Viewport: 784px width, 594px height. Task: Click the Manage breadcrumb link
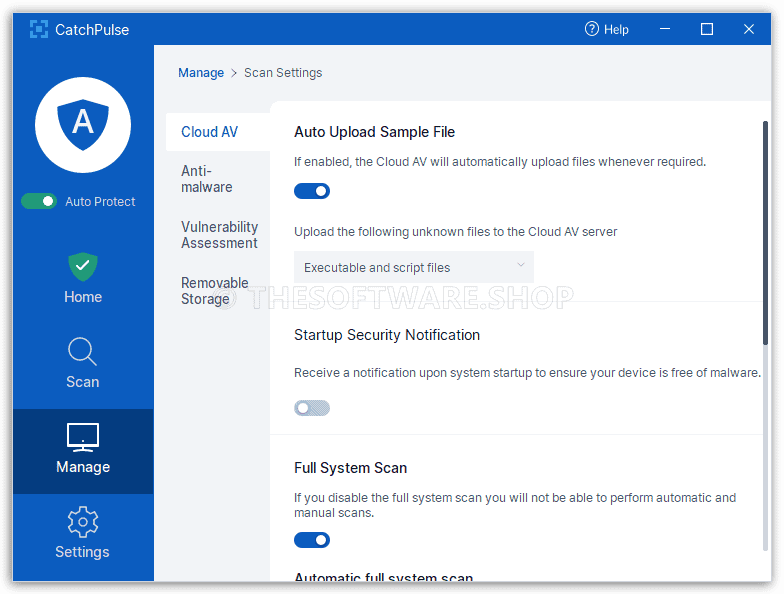(201, 73)
